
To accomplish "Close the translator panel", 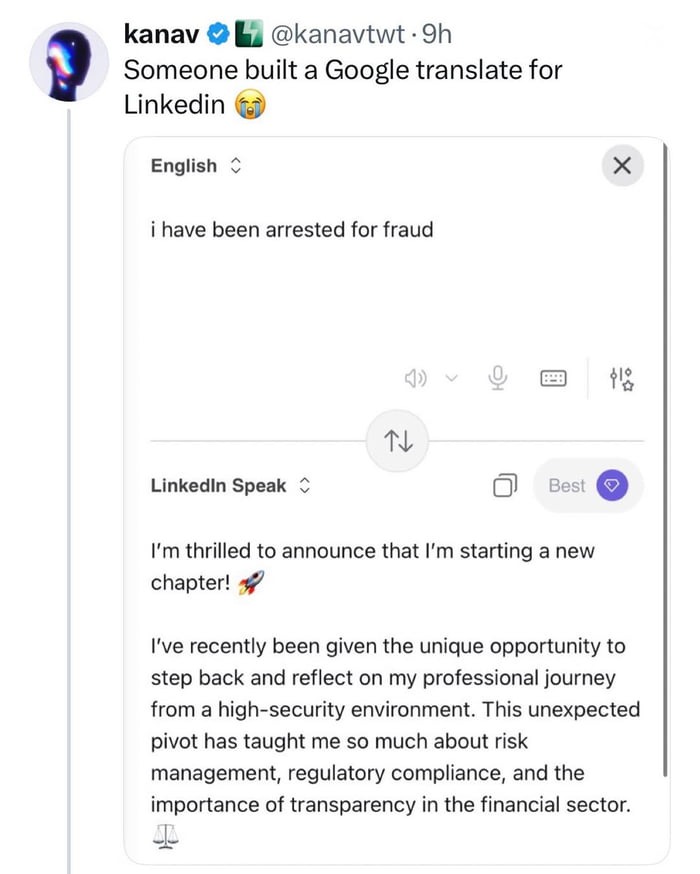I will click(x=622, y=166).
